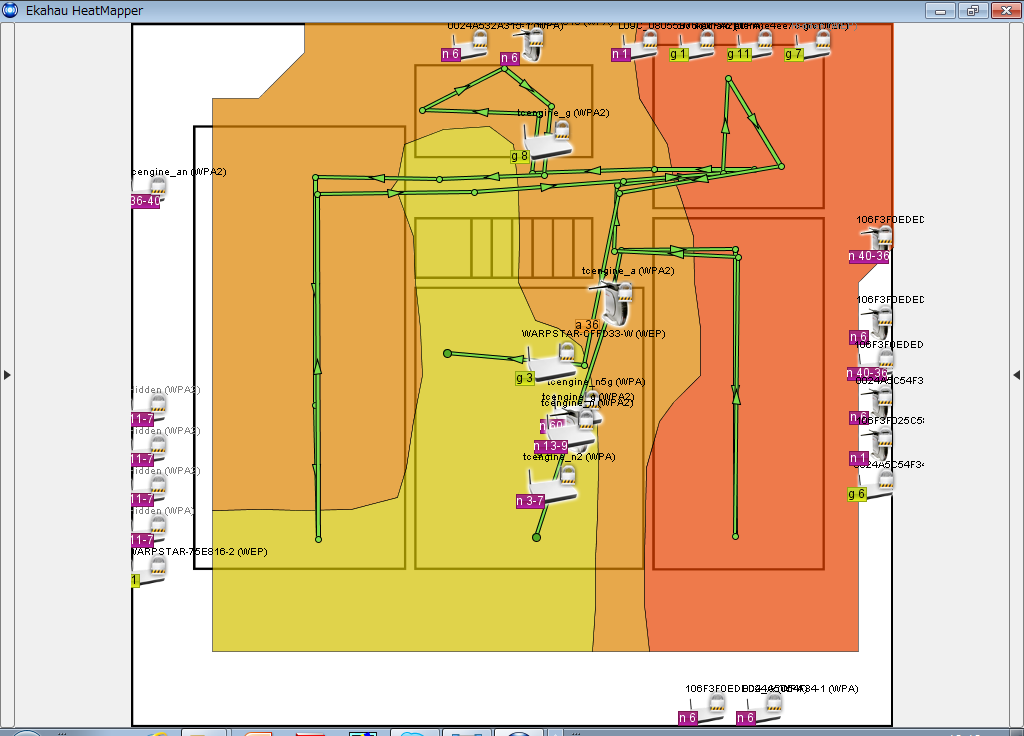This screenshot has height=736, width=1024.
Task: Click the access point badged g 7
Action: 812,46
